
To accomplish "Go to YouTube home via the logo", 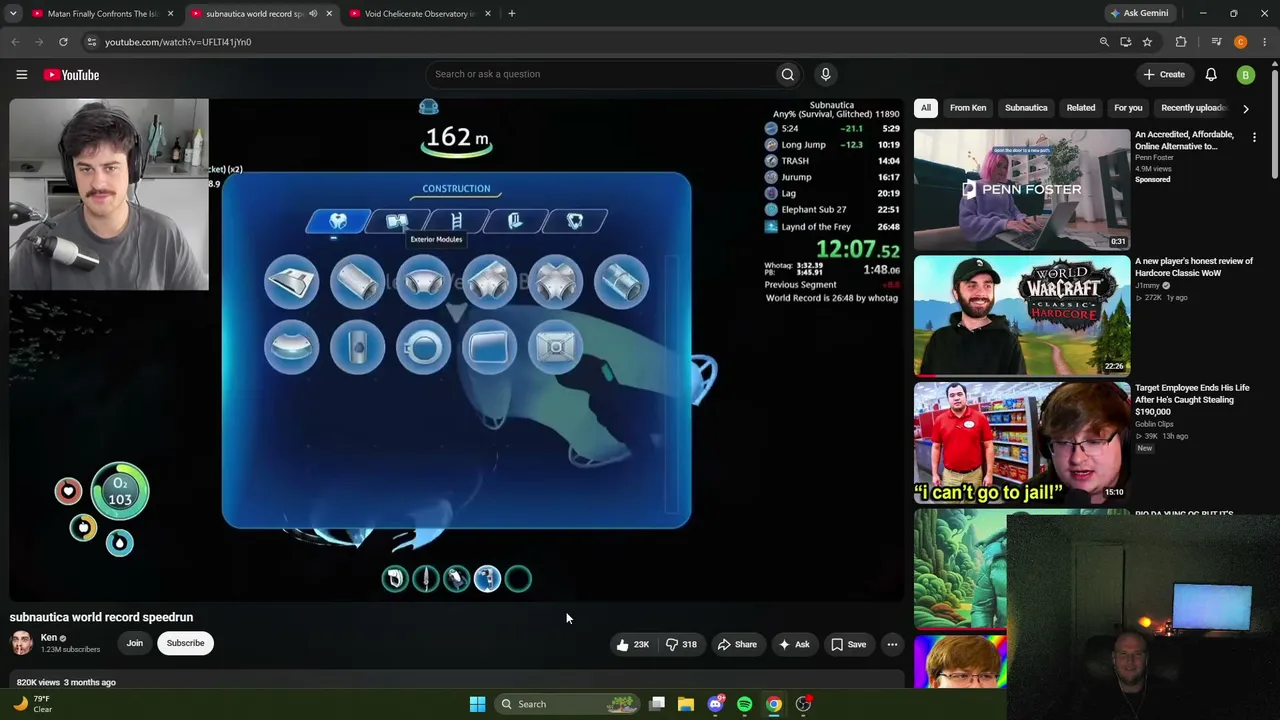I will click(x=71, y=75).
